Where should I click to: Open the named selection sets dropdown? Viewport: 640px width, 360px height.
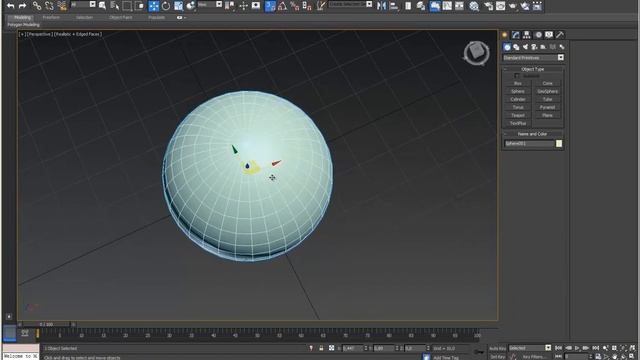(369, 4)
